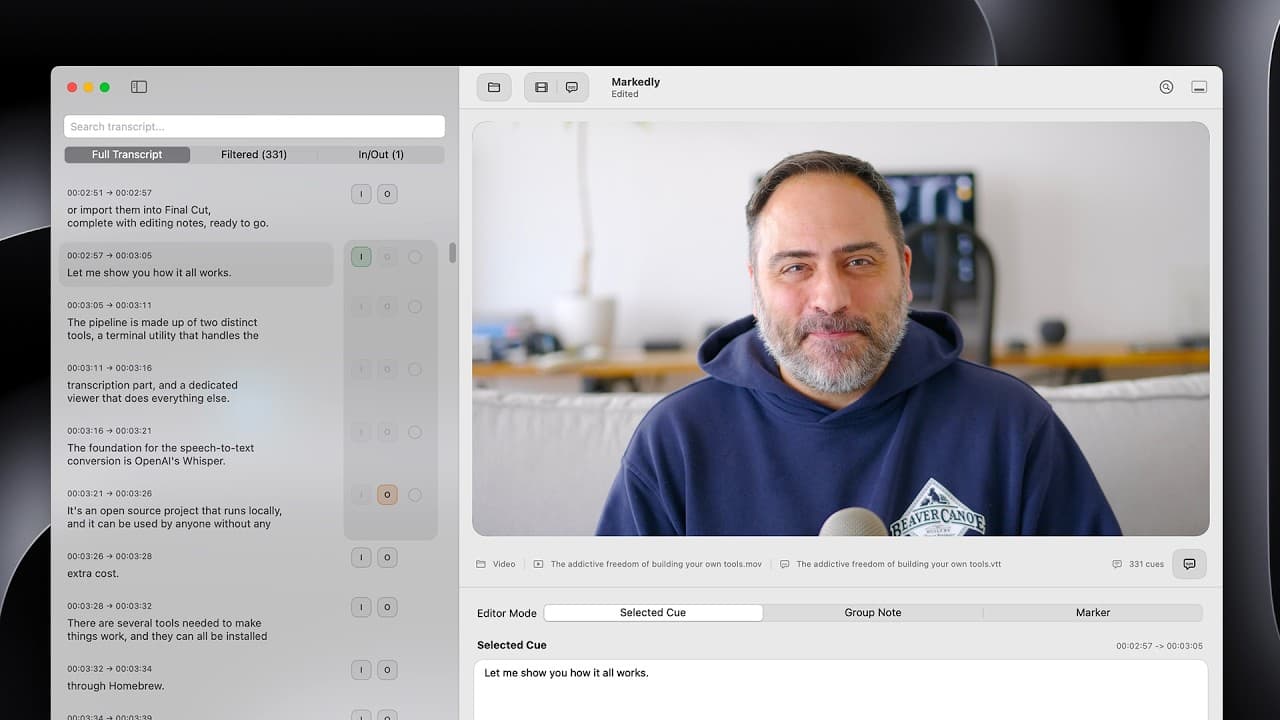1280x720 pixels.
Task: Click the magnifier search icon in the toolbar
Action: pyautogui.click(x=1166, y=87)
